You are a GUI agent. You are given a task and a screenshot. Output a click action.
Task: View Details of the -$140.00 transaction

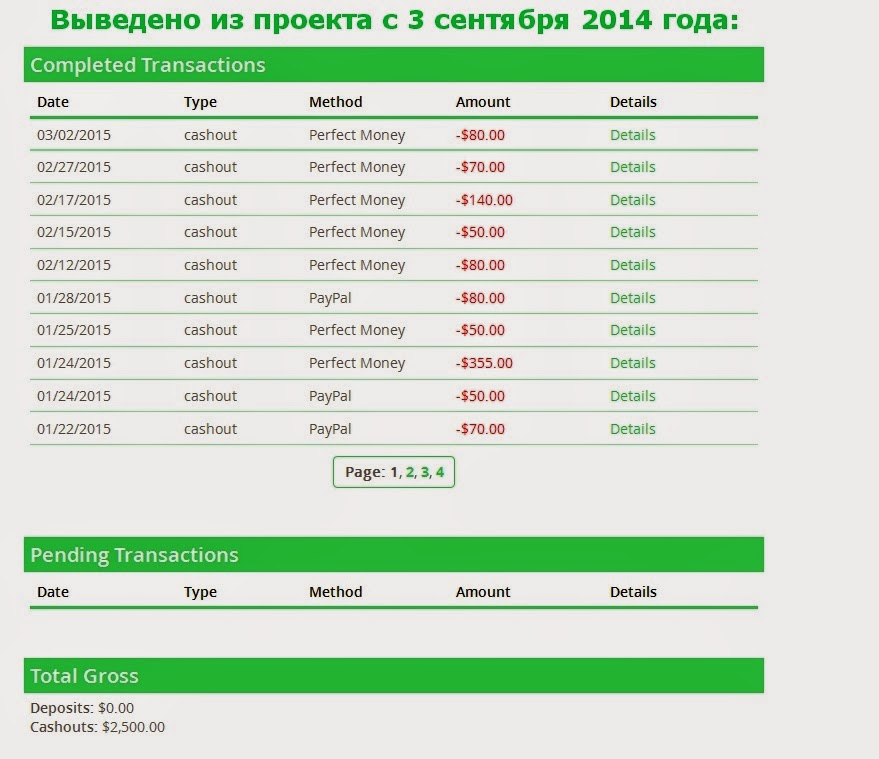pyautogui.click(x=633, y=199)
